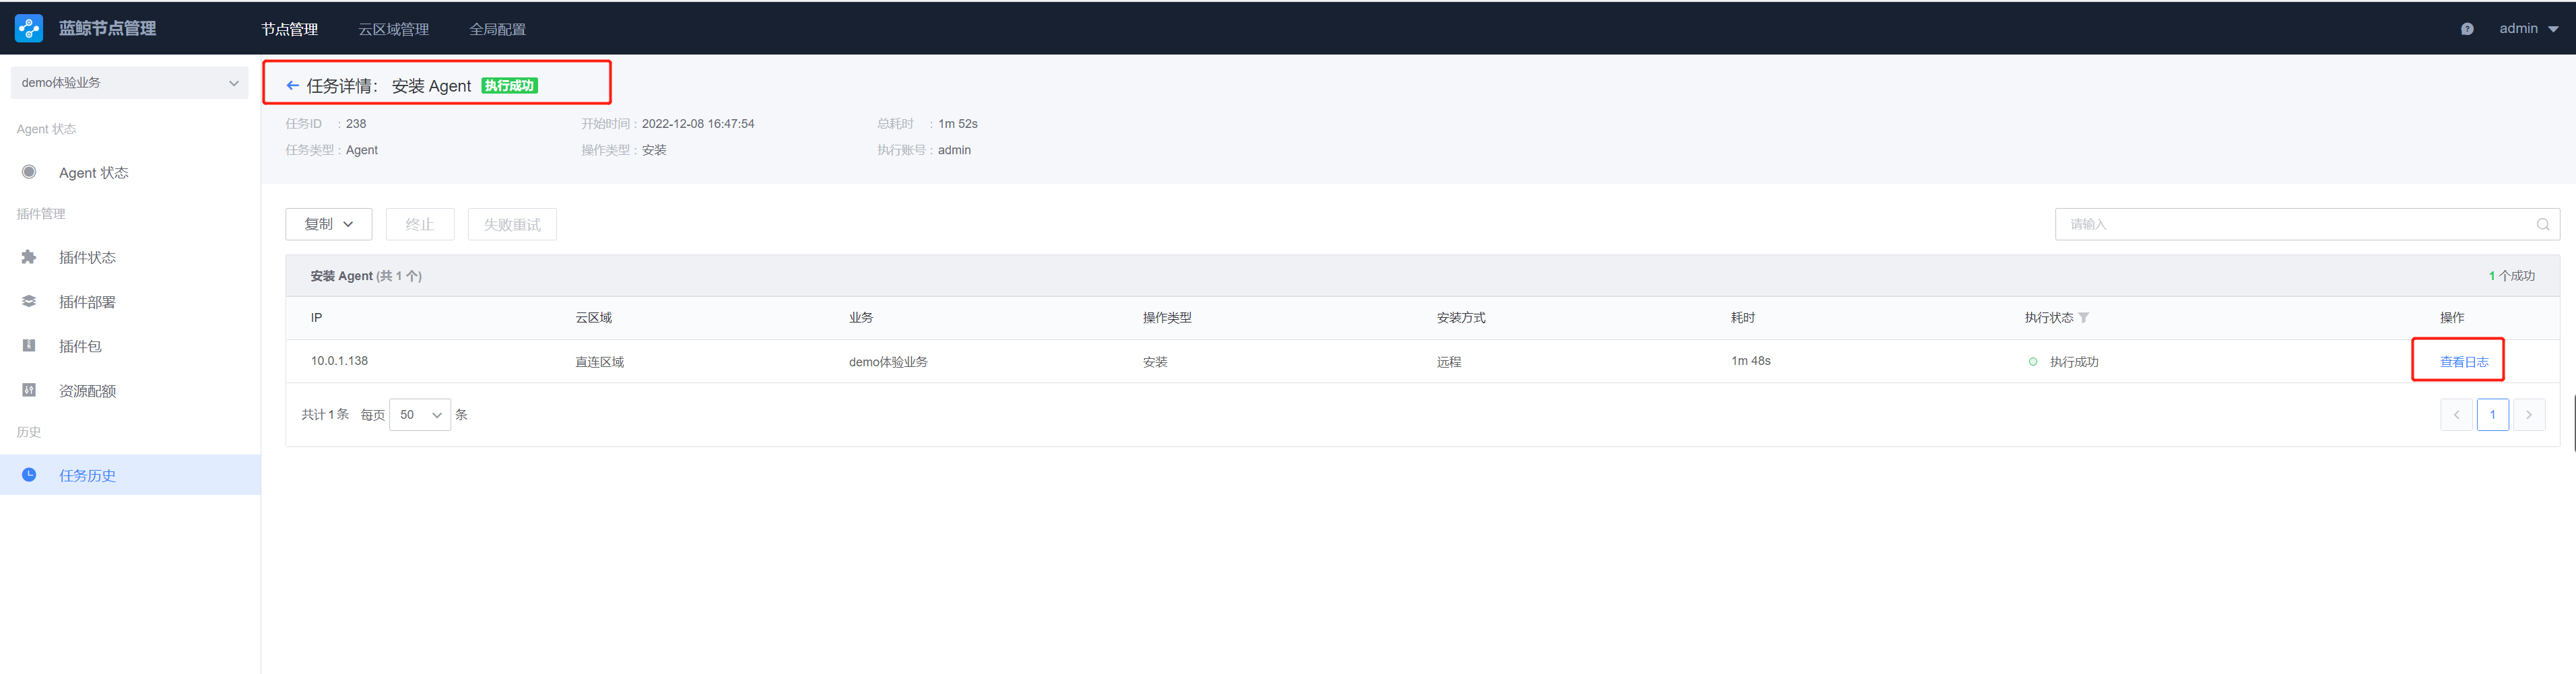Click the BlueKing logo icon
The width and height of the screenshot is (2576, 674).
pyautogui.click(x=29, y=29)
